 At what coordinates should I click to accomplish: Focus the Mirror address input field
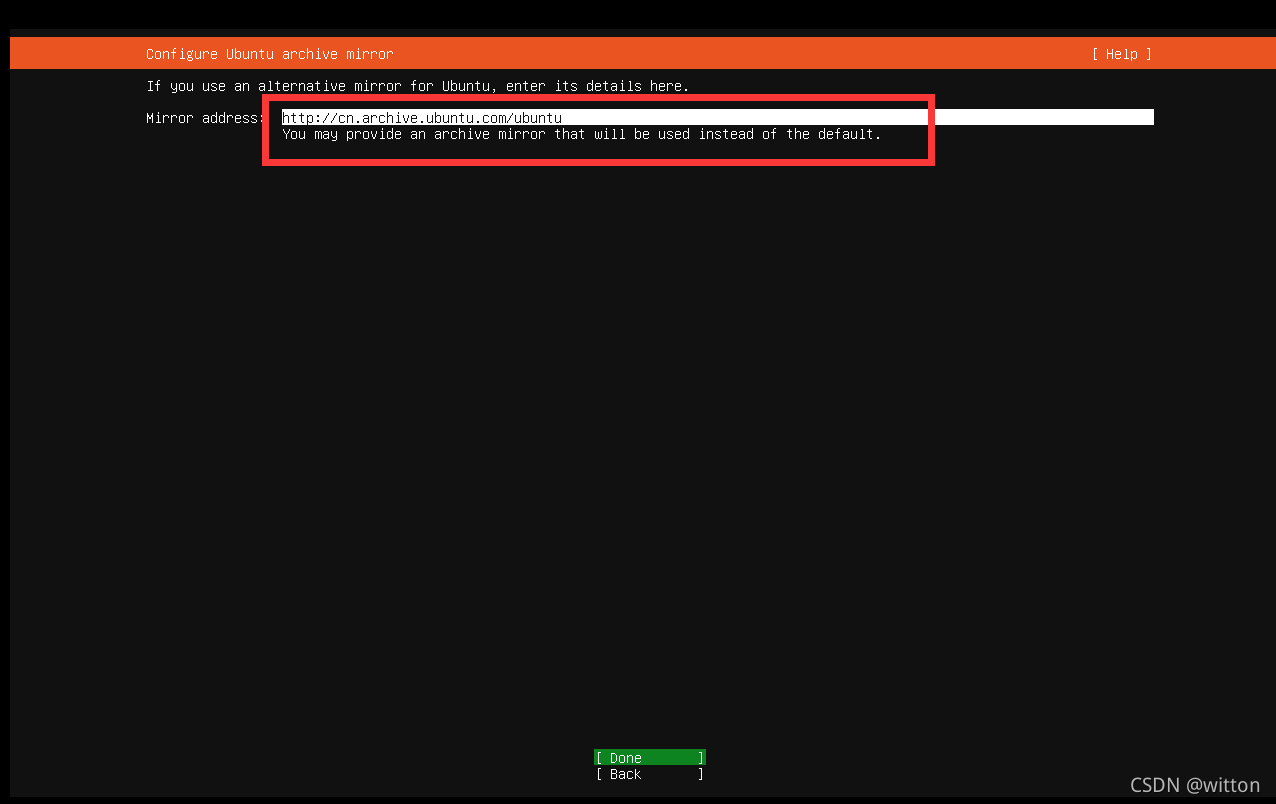pyautogui.click(x=717, y=117)
